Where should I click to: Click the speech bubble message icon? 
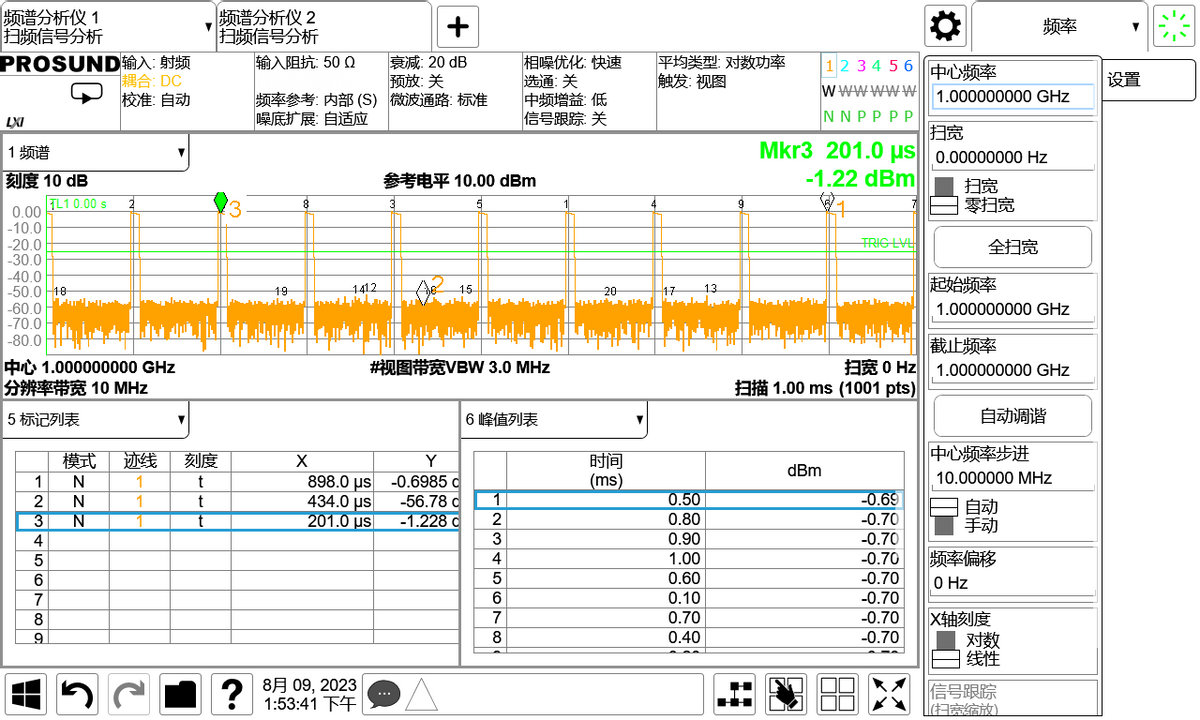[x=384, y=693]
